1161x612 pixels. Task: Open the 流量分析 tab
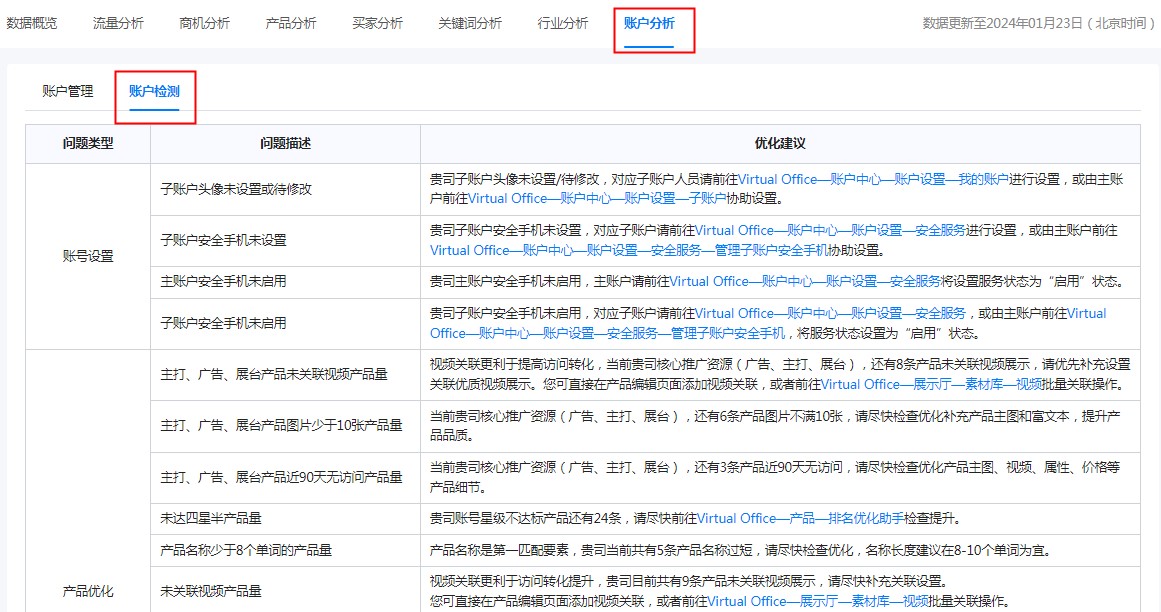pos(118,20)
